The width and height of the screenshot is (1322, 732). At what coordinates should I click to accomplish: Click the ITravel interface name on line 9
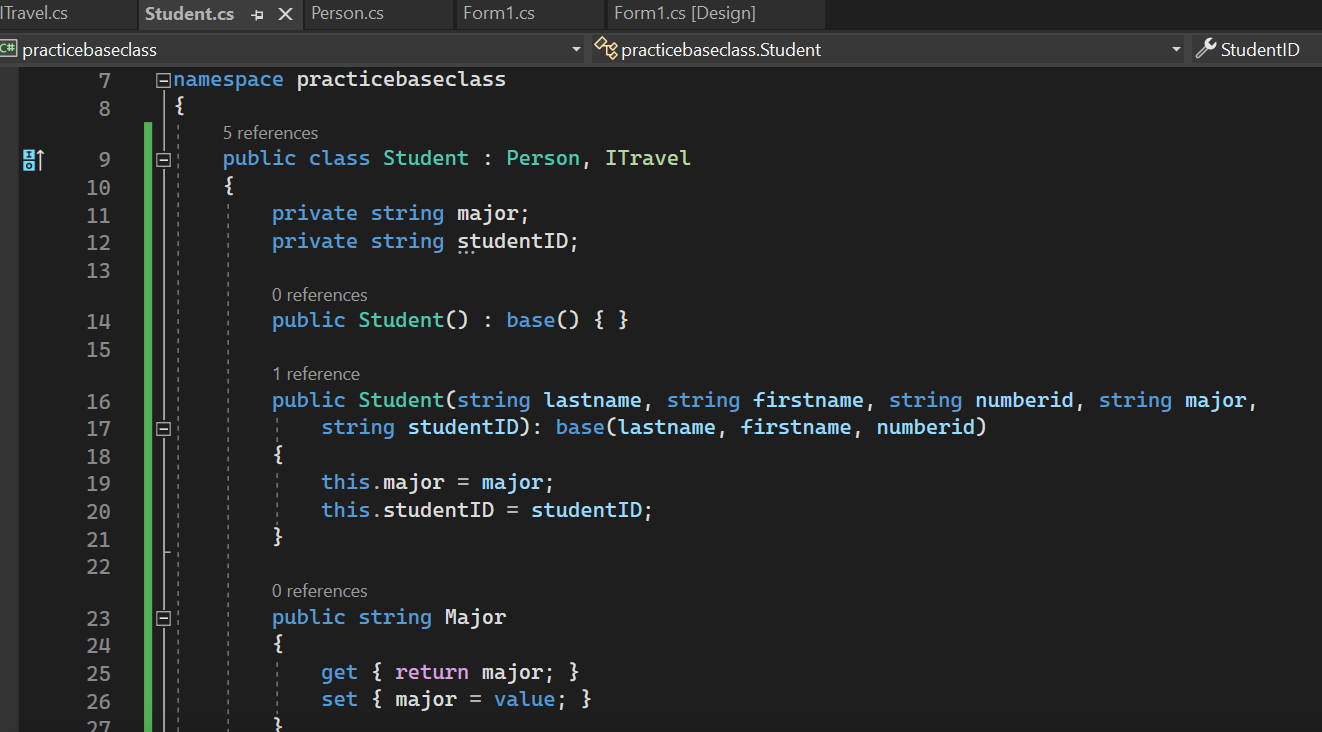[648, 158]
